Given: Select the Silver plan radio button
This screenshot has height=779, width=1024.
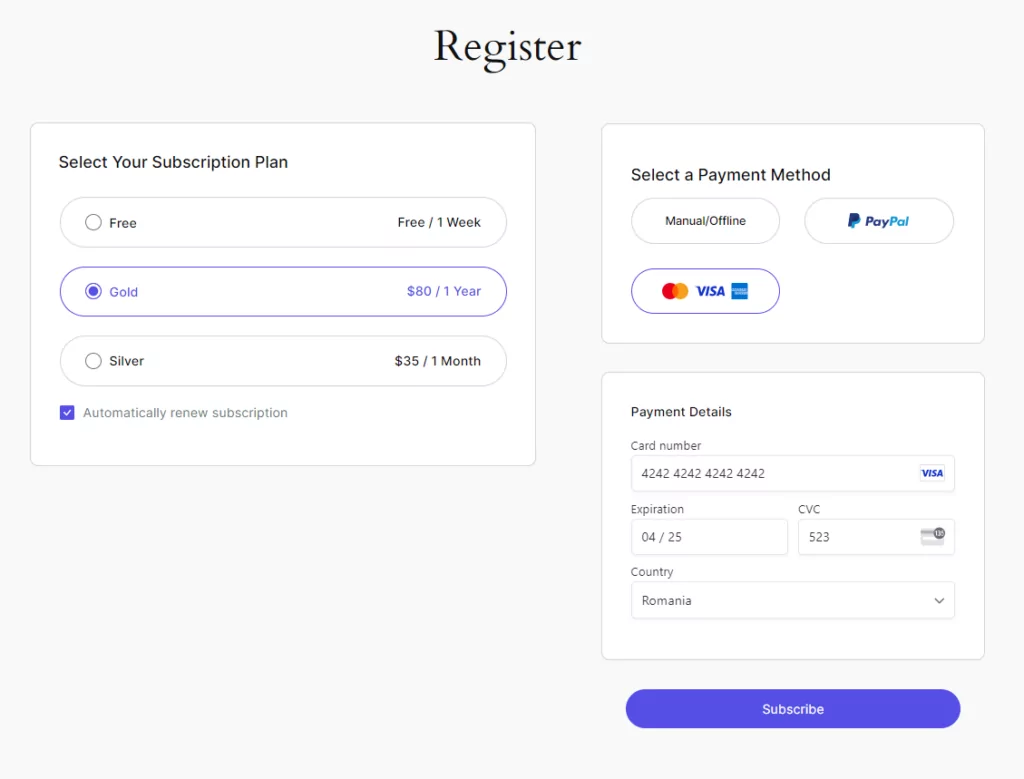Looking at the screenshot, I should point(93,361).
